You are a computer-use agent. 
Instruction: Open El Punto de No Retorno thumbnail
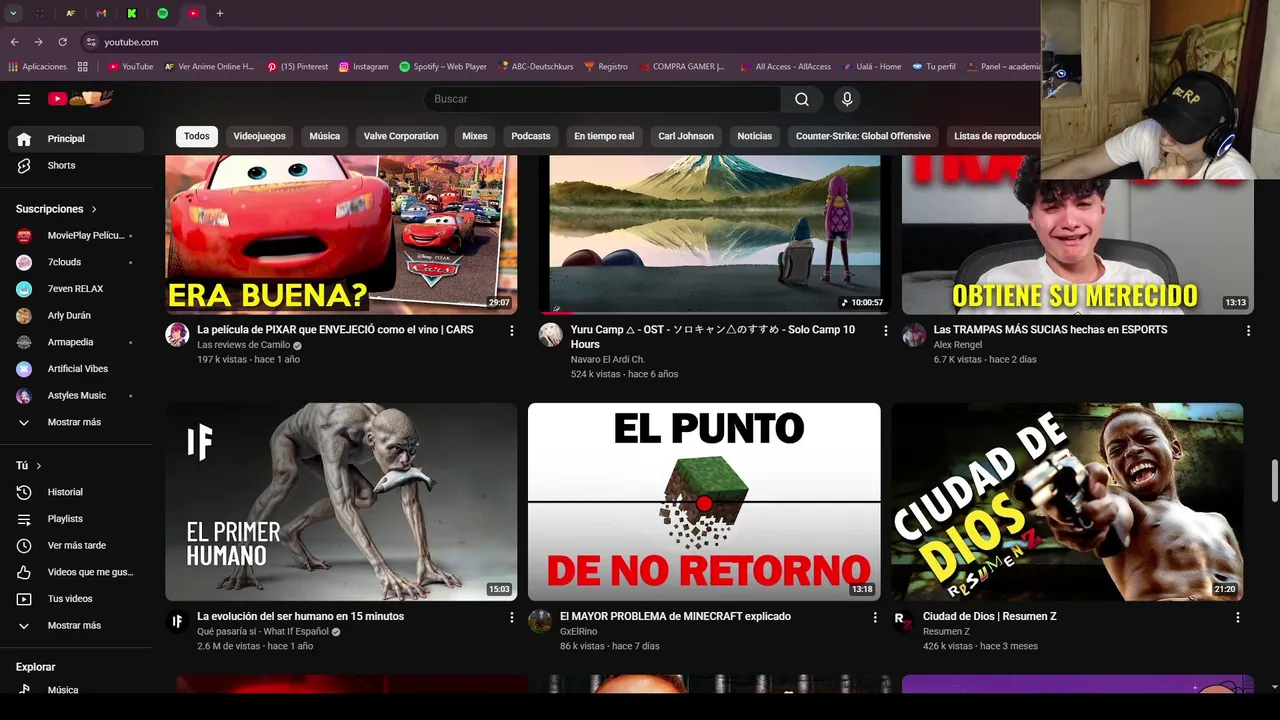[704, 502]
